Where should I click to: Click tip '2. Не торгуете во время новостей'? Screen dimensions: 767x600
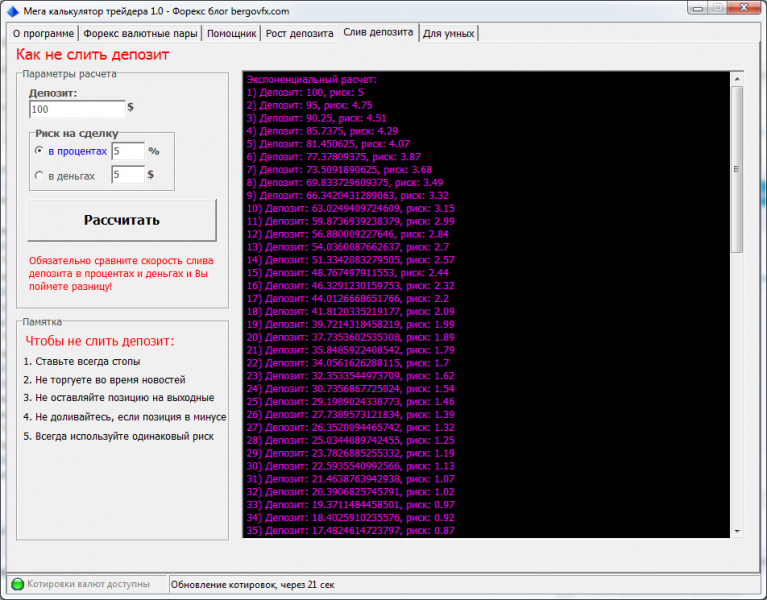click(104, 380)
